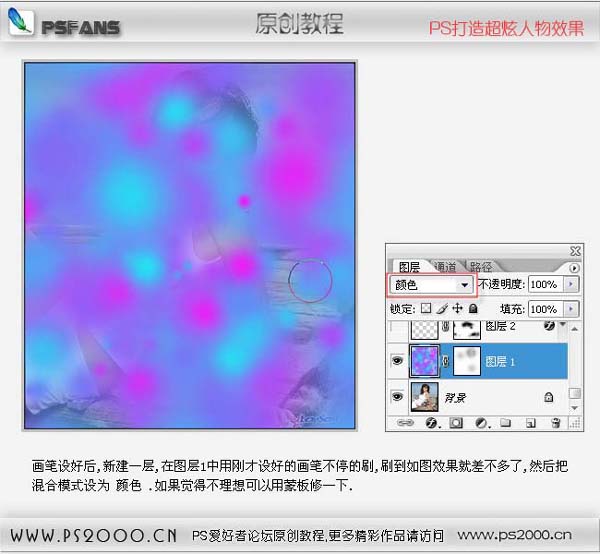Expand the 填充 fill slider arrow
Image resolution: width=600 pixels, height=554 pixels.
(571, 310)
